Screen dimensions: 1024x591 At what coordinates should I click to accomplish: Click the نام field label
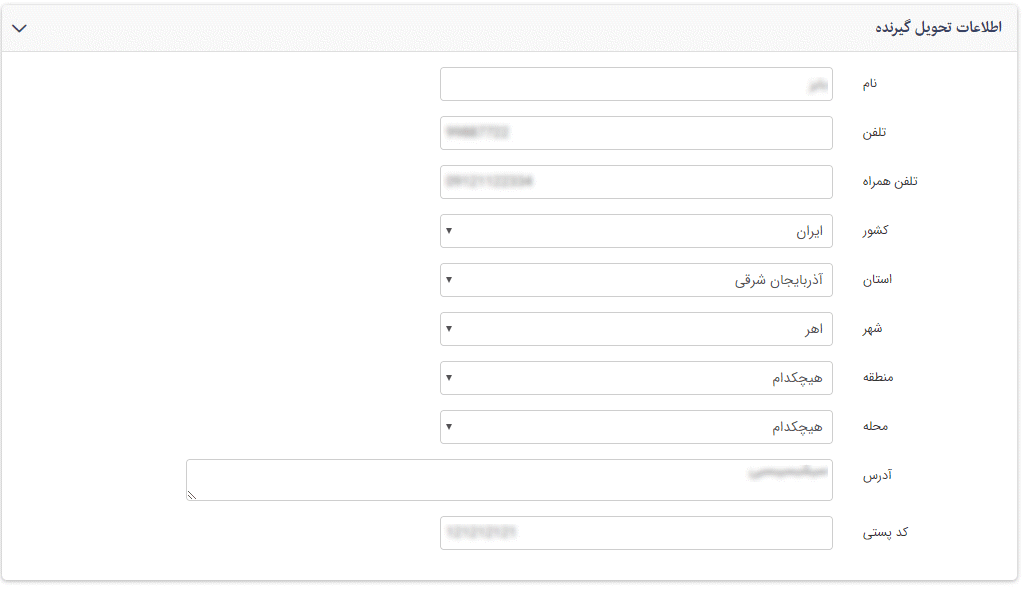tap(868, 84)
